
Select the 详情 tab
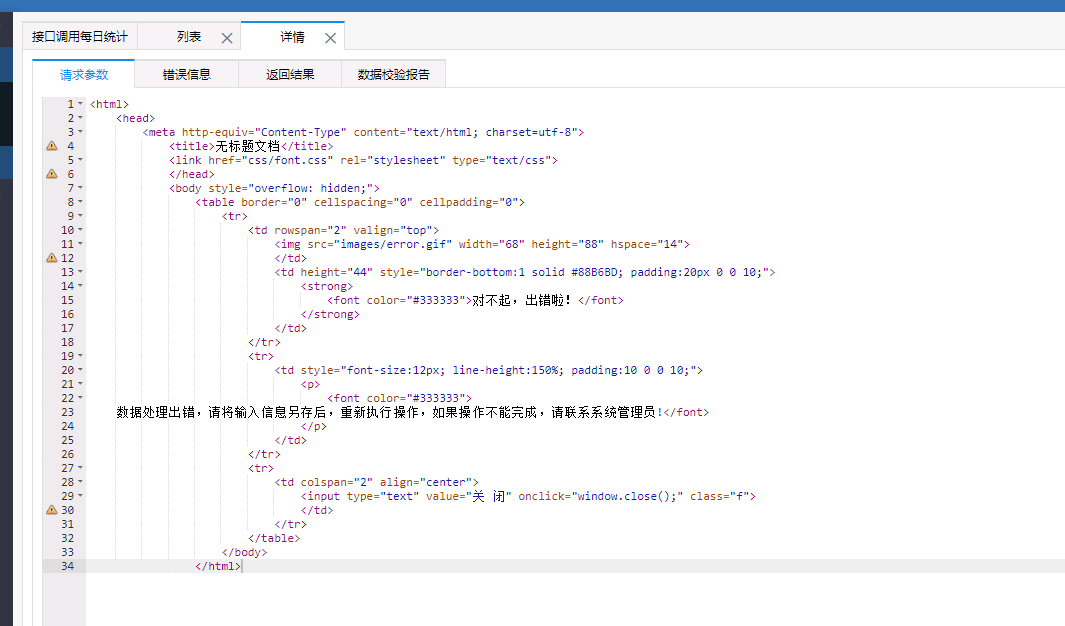[x=293, y=37]
